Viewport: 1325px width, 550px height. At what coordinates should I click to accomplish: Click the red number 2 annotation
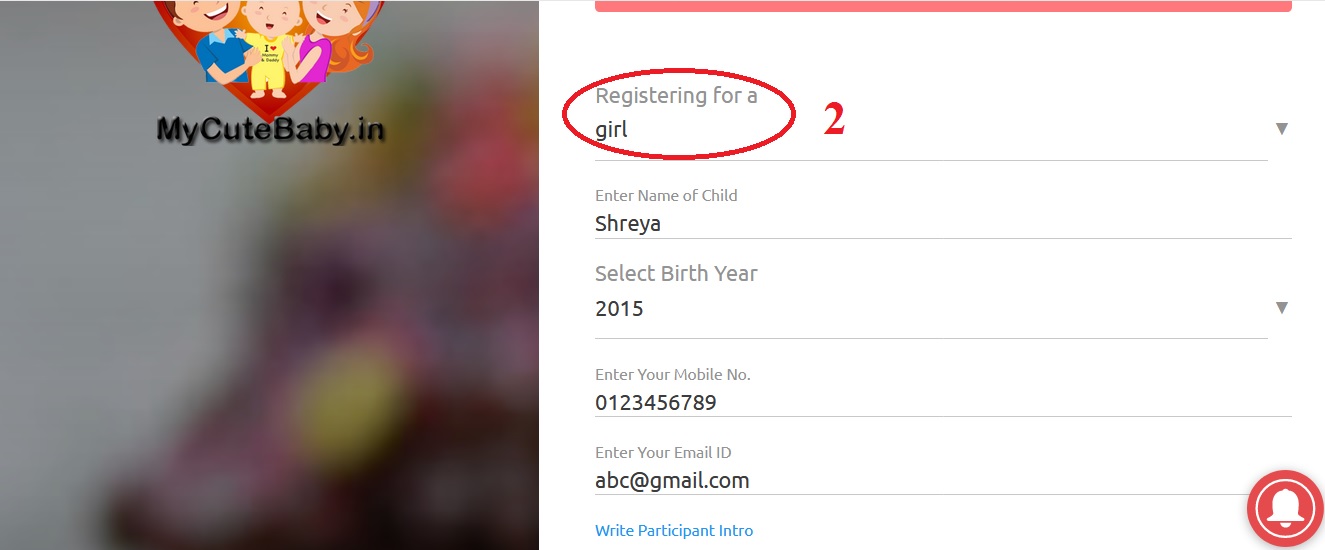click(x=834, y=120)
